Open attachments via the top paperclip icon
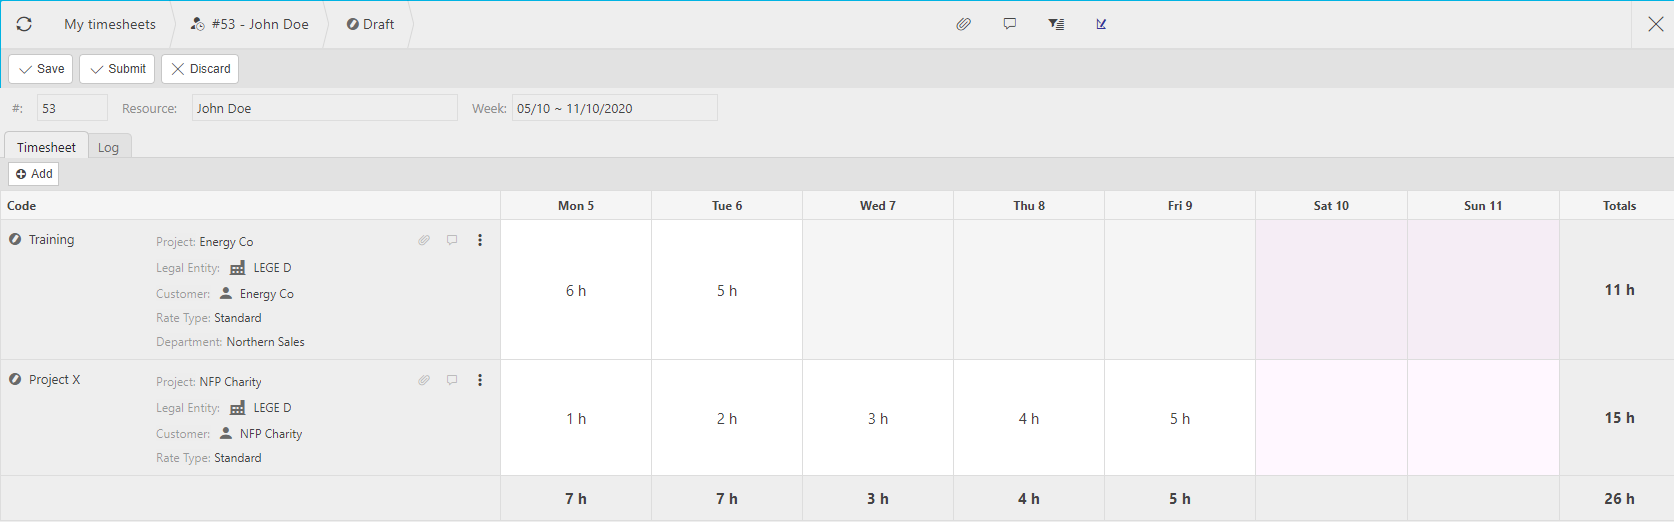The height and width of the screenshot is (522, 1674). pyautogui.click(x=963, y=24)
